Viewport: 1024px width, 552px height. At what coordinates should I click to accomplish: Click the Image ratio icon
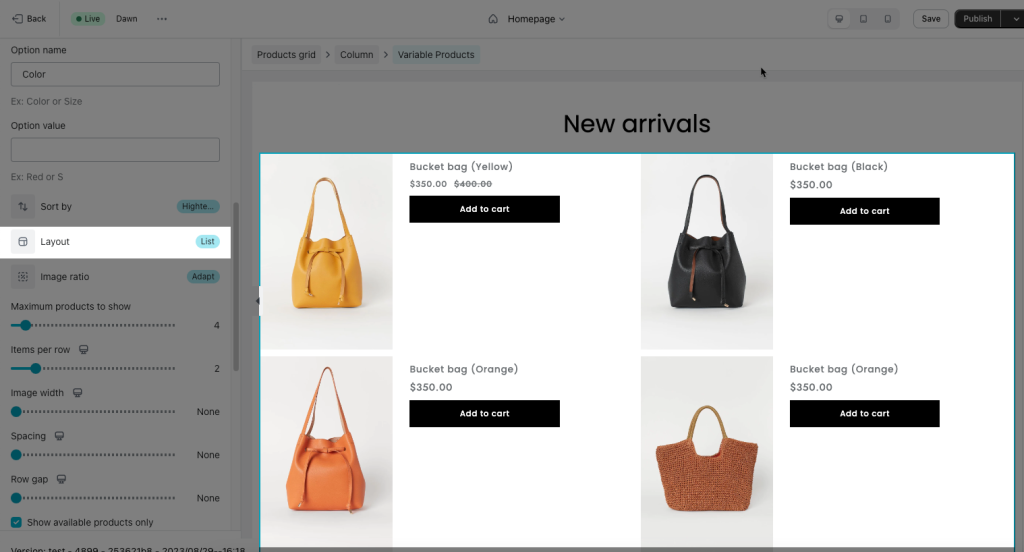point(23,277)
